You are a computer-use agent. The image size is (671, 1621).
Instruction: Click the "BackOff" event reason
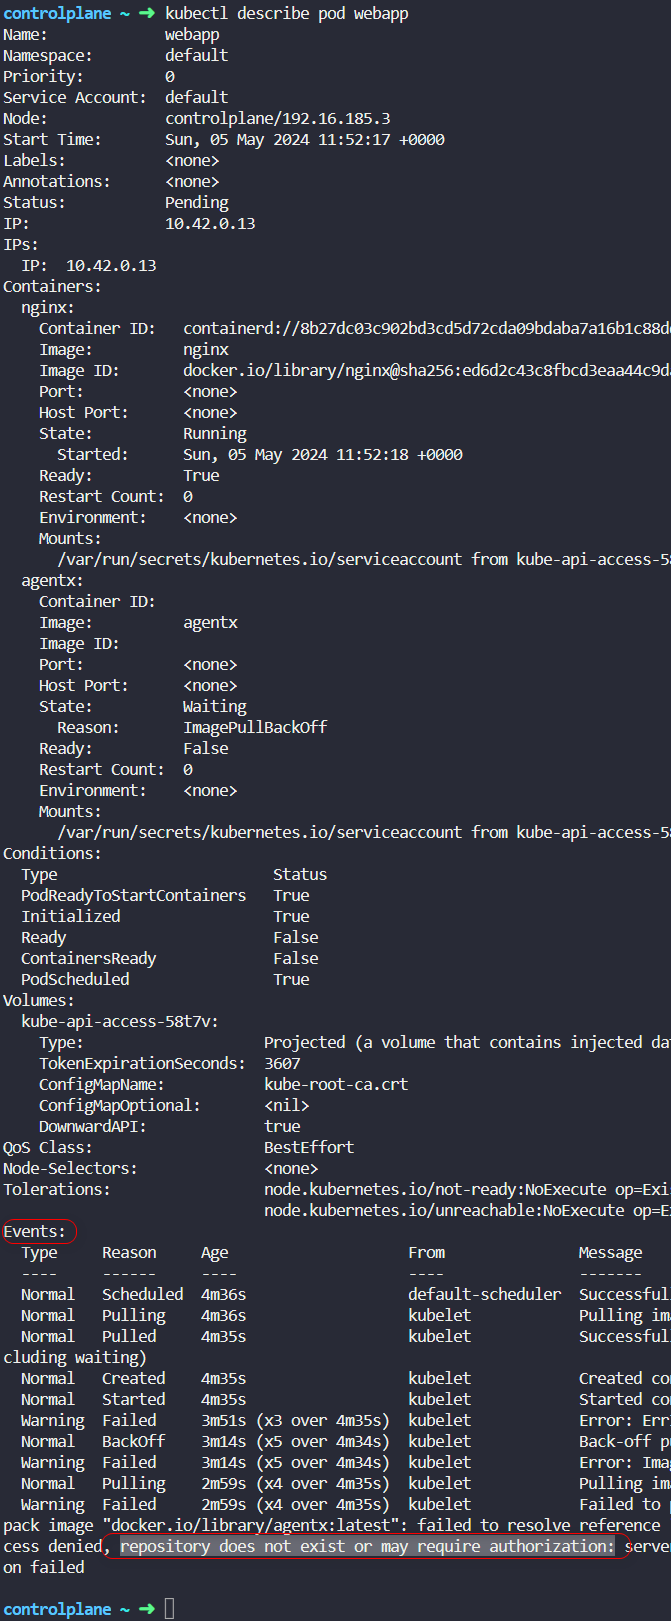click(133, 1441)
